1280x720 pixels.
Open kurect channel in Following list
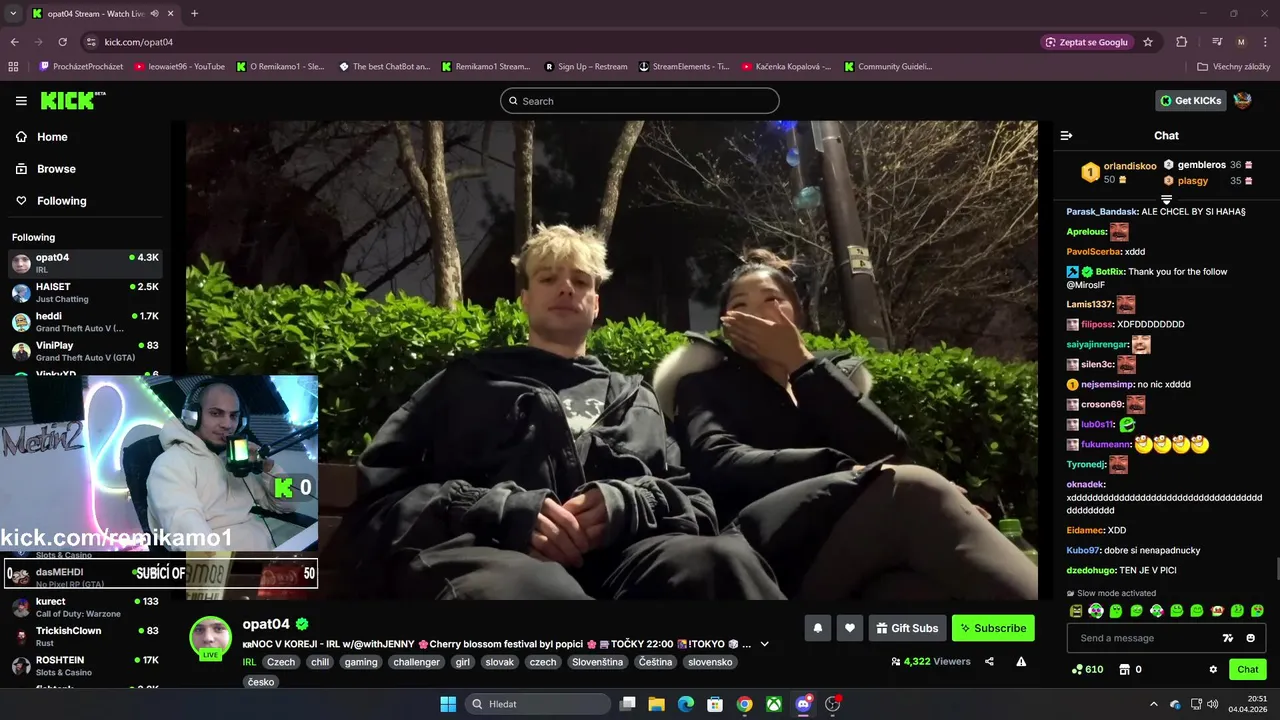pyautogui.click(x=85, y=607)
